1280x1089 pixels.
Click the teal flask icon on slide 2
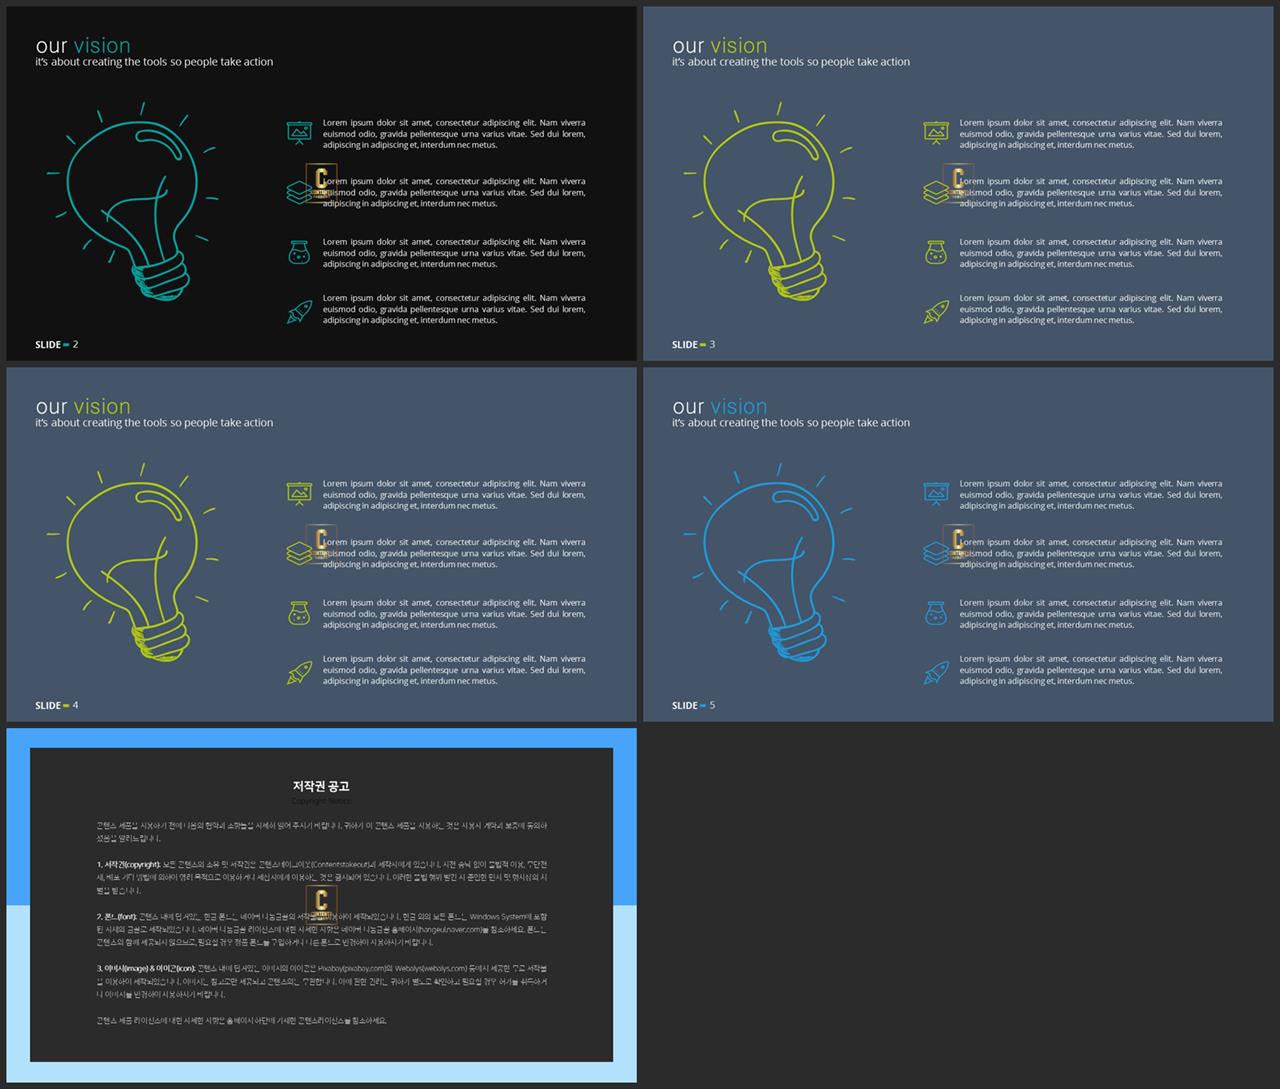pos(299,252)
